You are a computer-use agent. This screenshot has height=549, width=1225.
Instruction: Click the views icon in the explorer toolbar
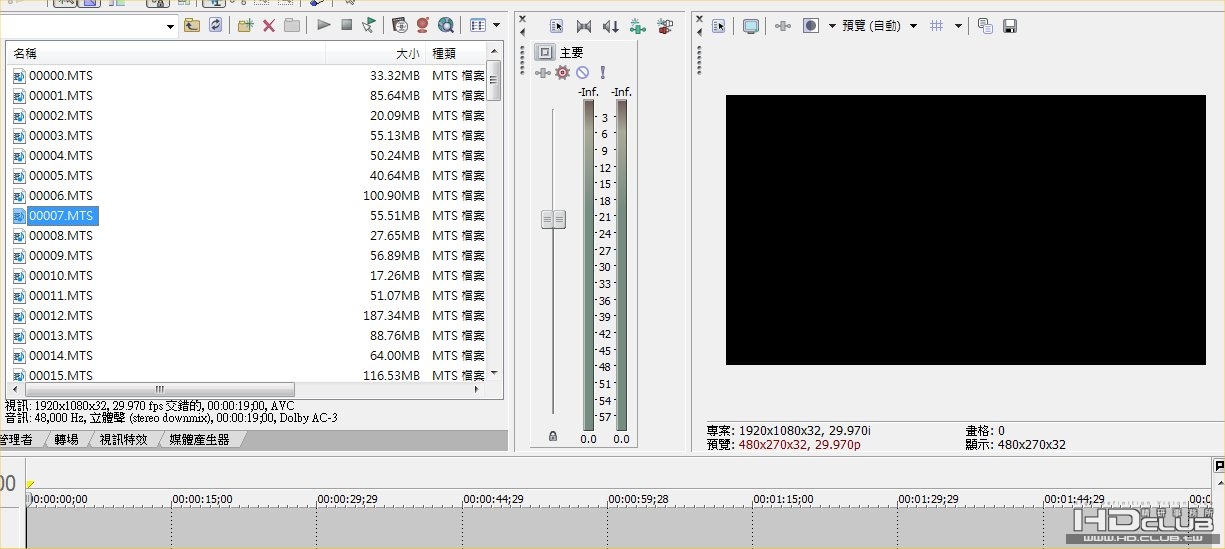(x=478, y=25)
